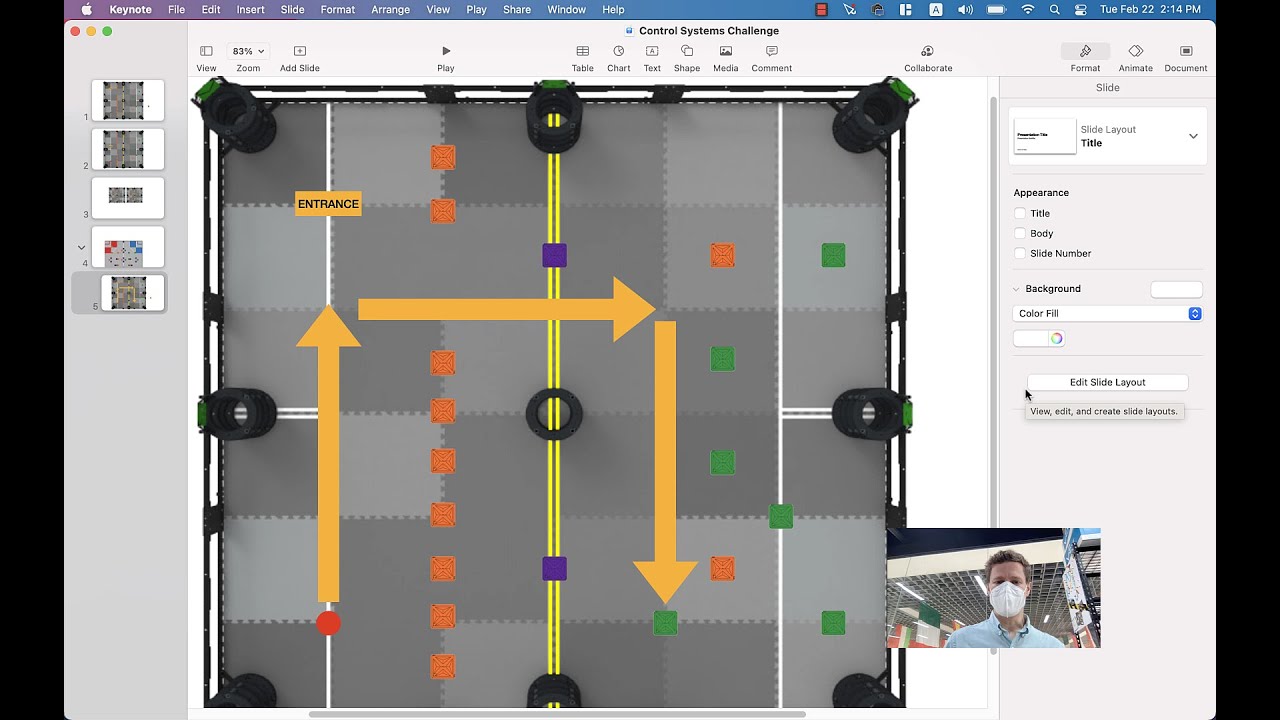This screenshot has height=720, width=1280.
Task: Click the Edit Slide Layout button
Action: (1107, 382)
